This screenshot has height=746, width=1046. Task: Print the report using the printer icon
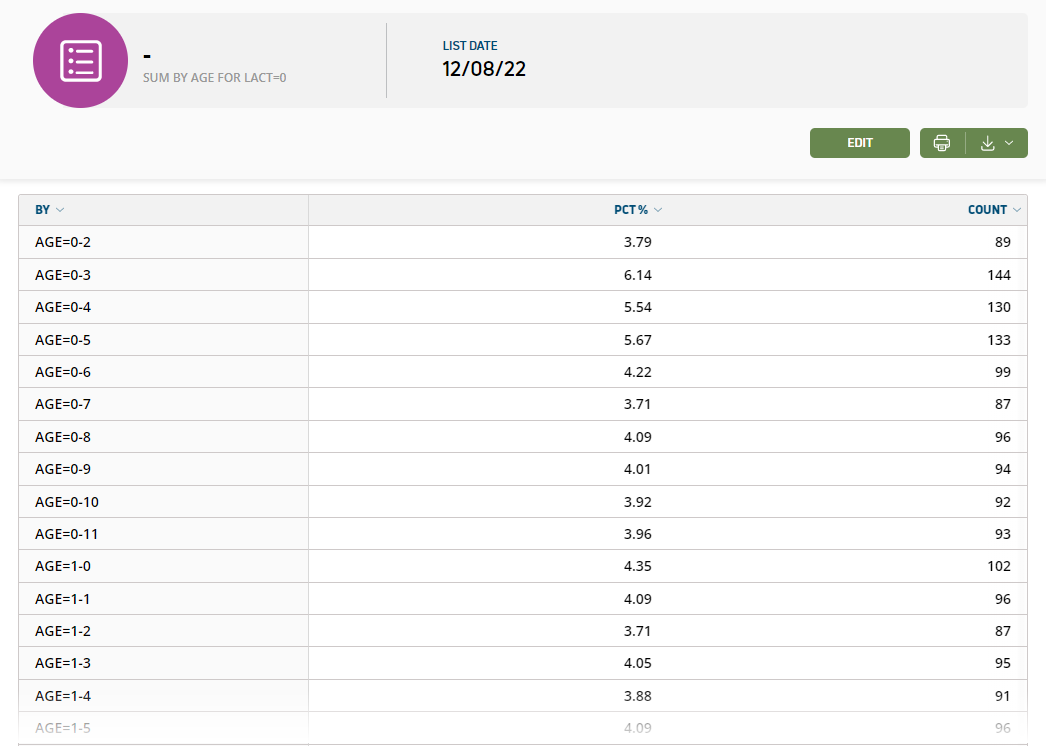coord(941,143)
